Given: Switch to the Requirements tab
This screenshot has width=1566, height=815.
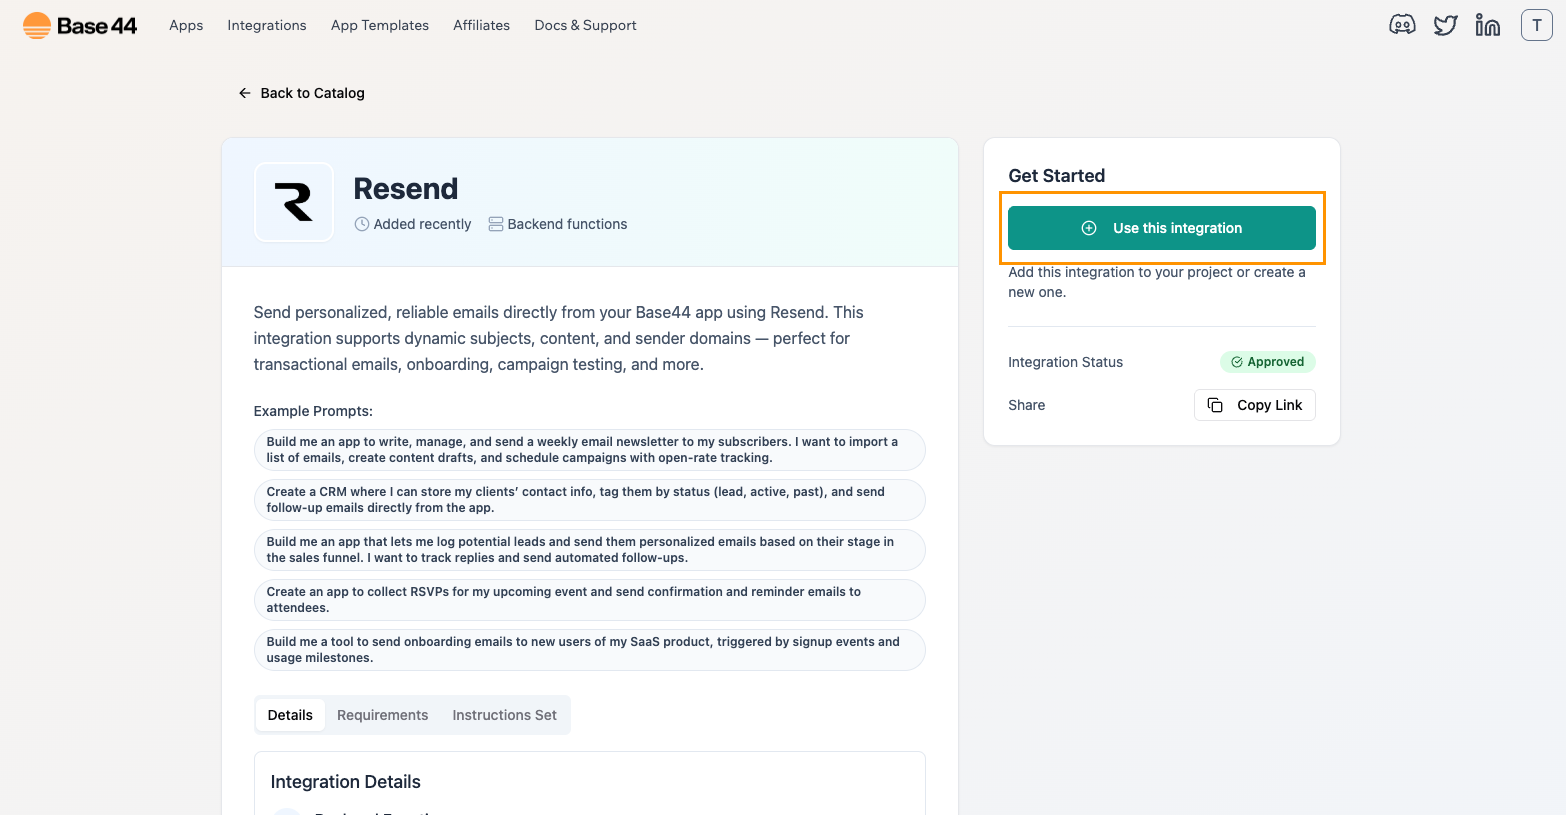Looking at the screenshot, I should click(382, 715).
